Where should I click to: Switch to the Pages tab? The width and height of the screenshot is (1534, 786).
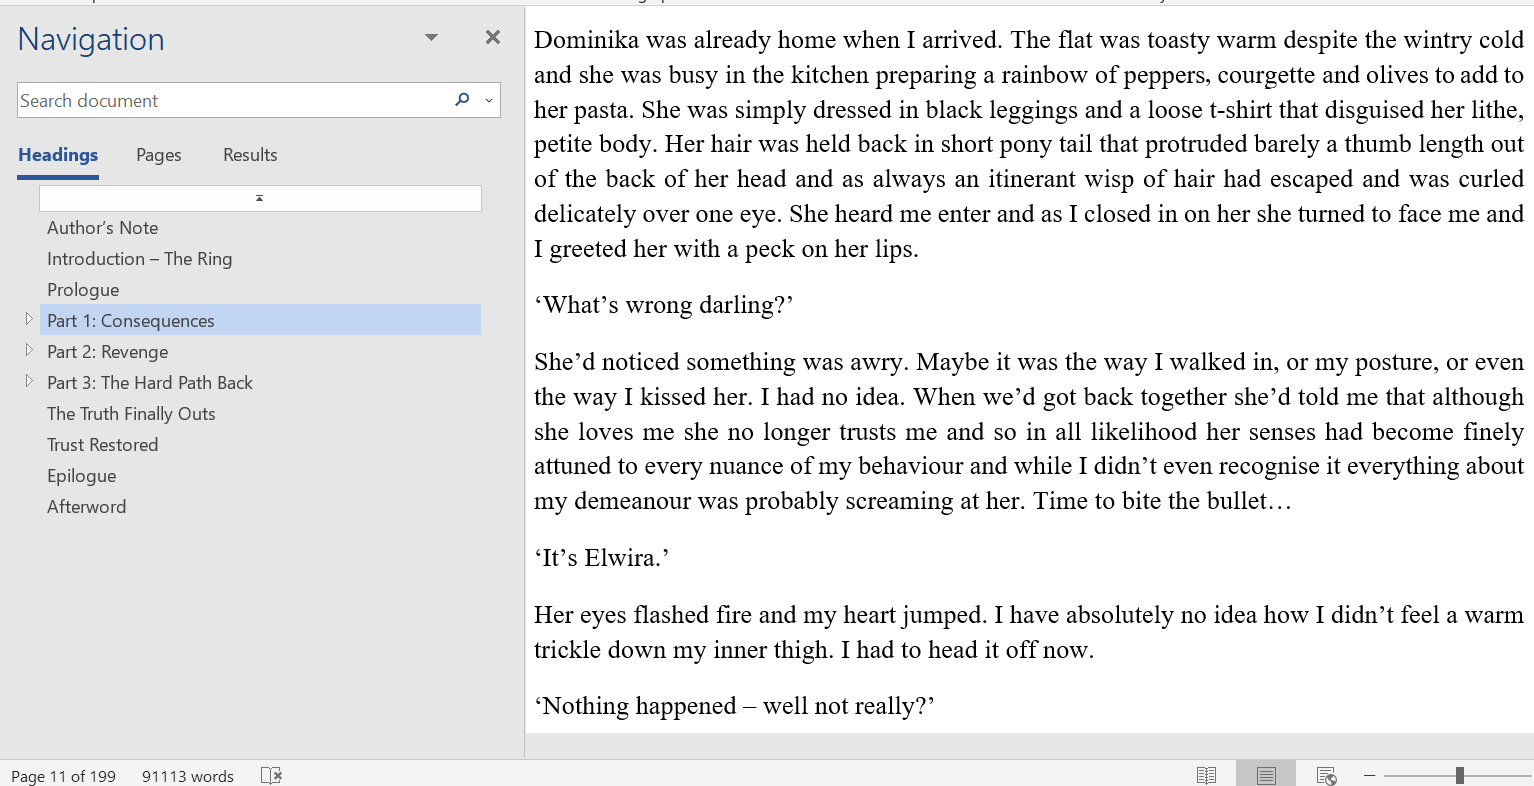159,155
